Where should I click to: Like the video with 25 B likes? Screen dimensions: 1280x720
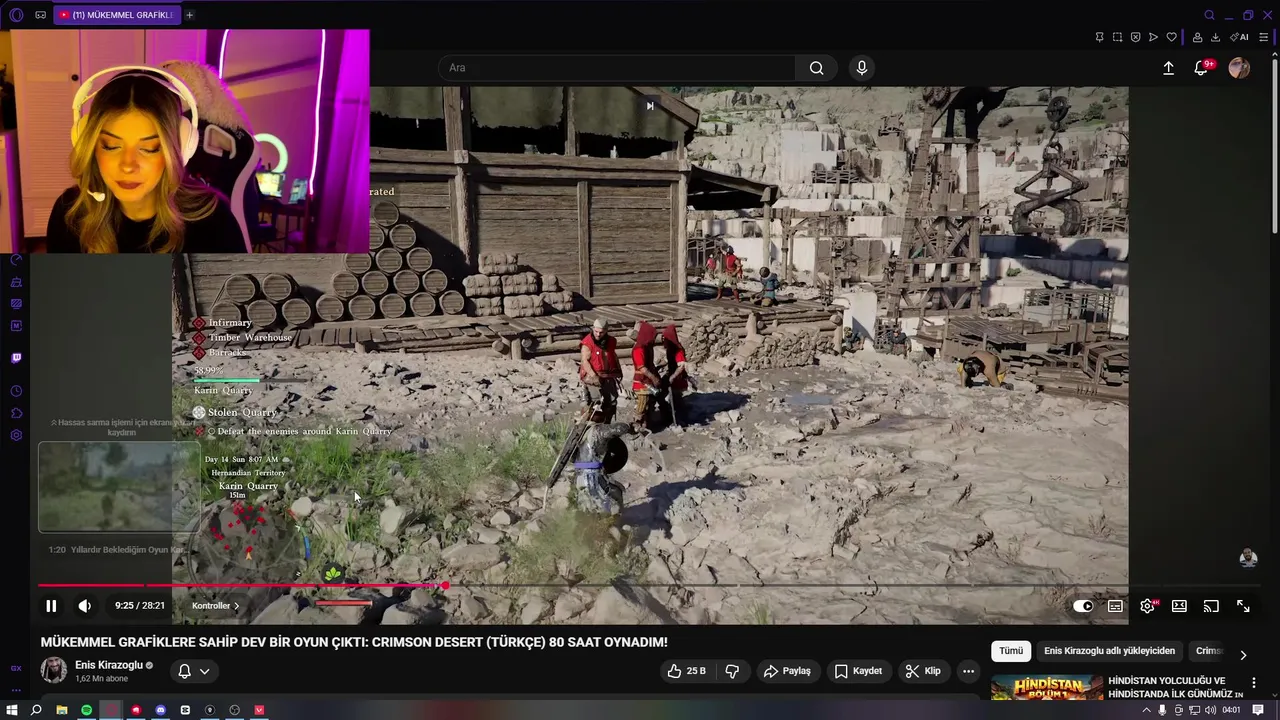(687, 671)
